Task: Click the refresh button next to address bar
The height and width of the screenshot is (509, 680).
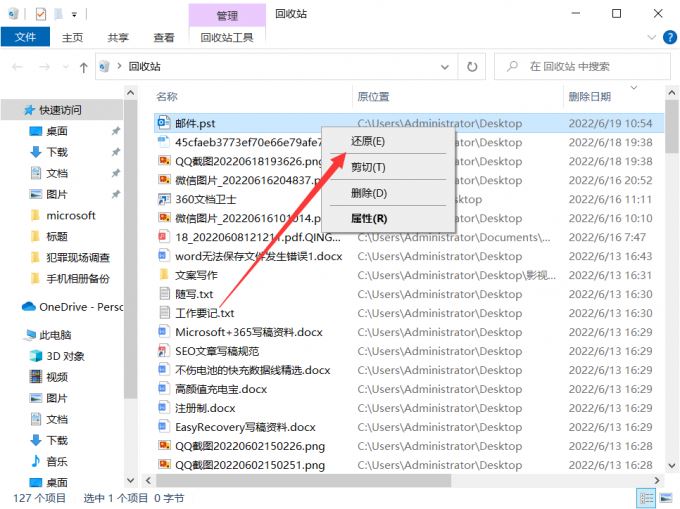Action: (472, 67)
